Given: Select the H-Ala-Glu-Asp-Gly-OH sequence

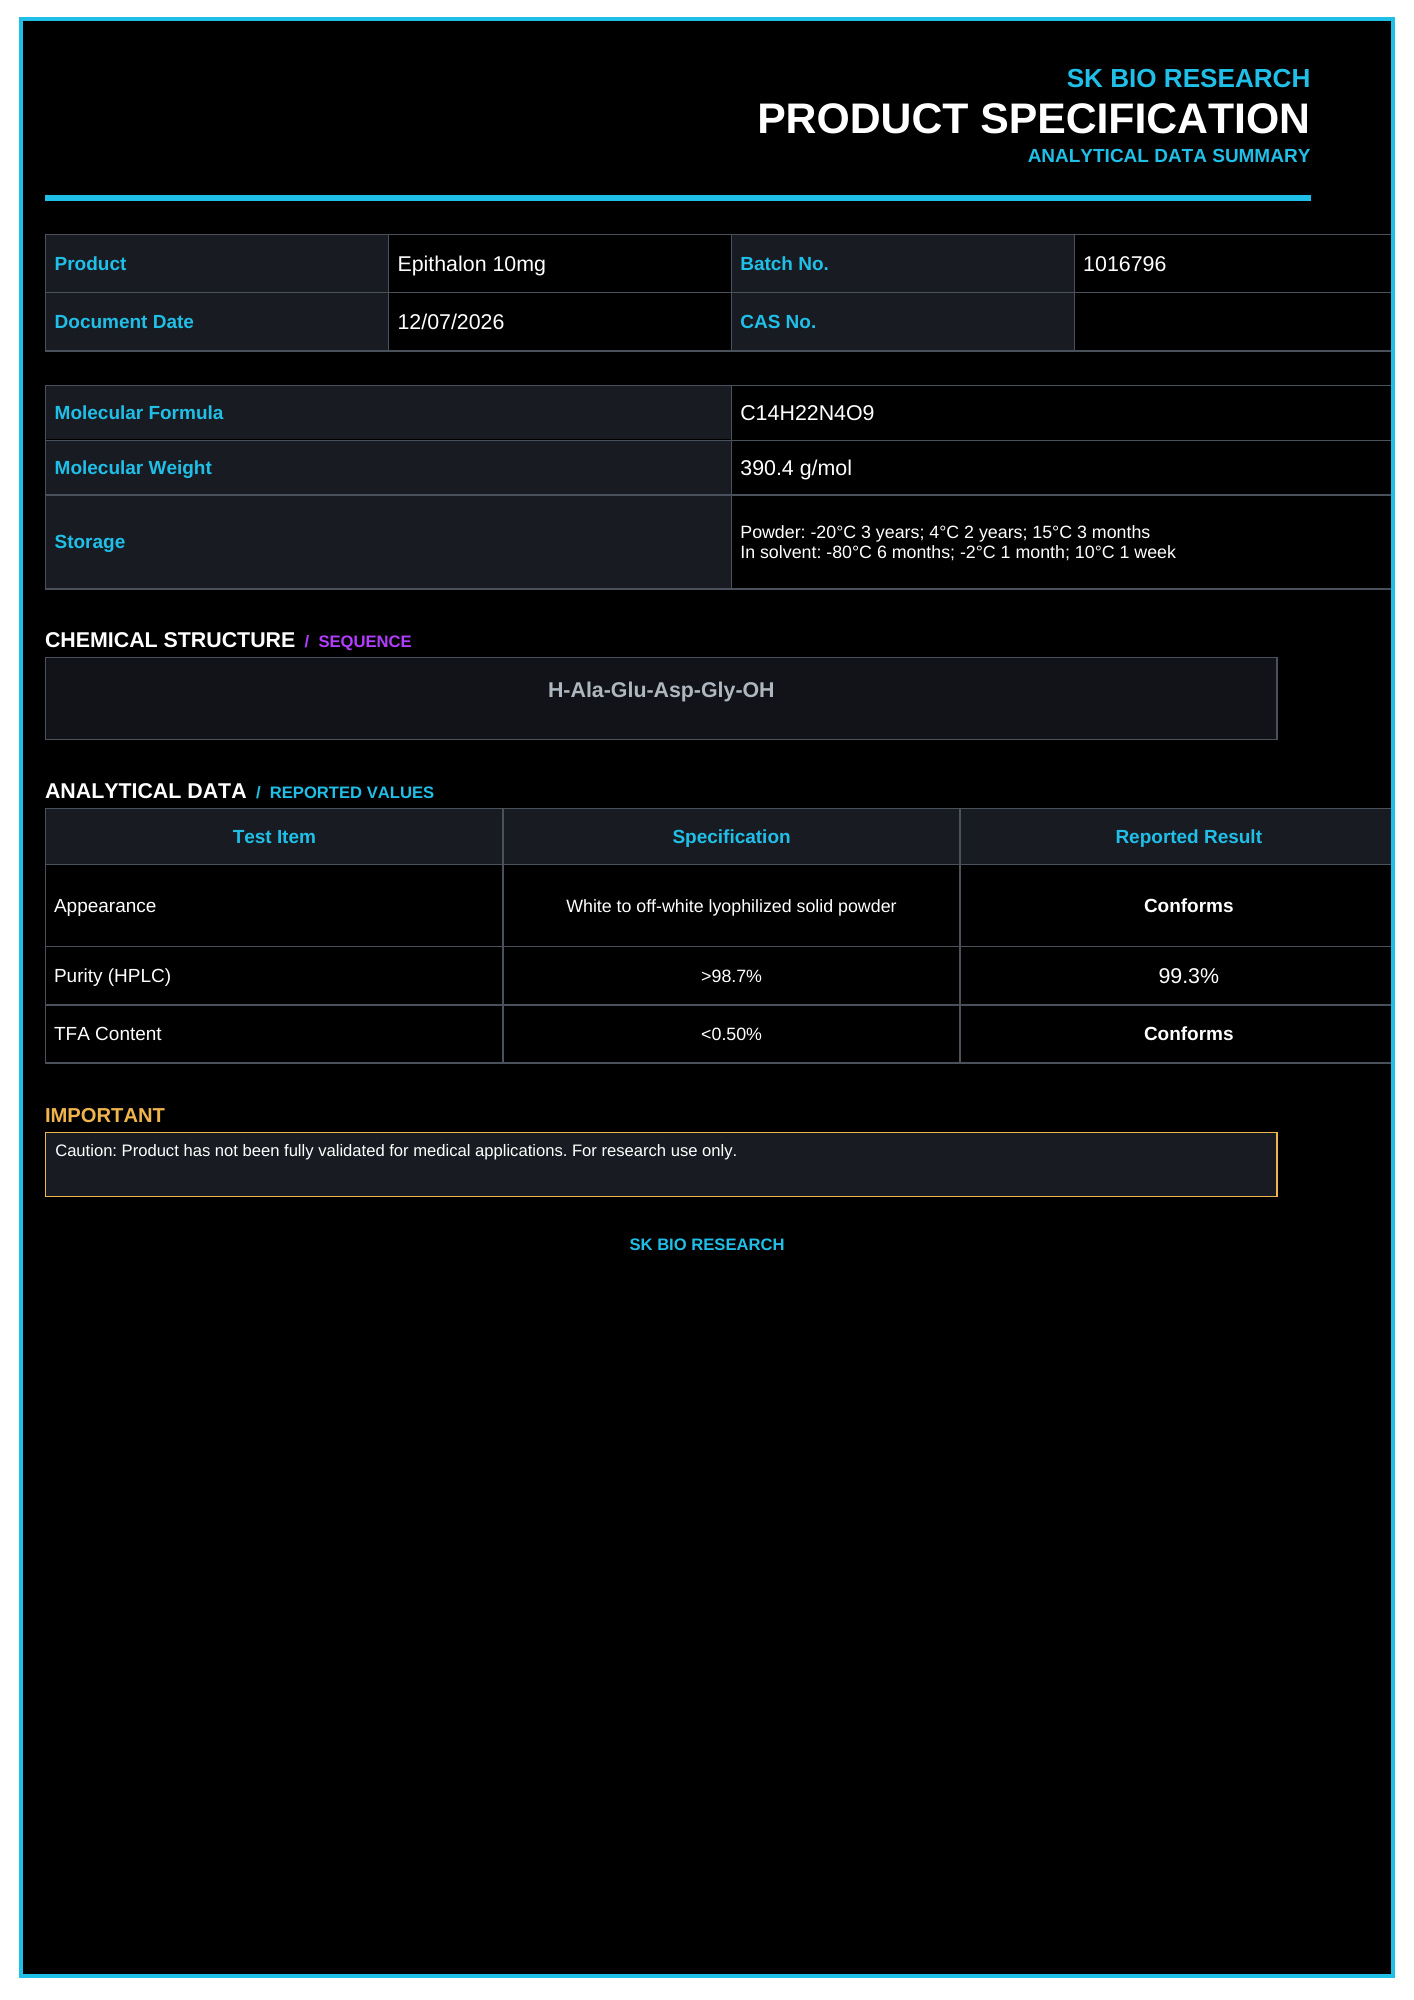Looking at the screenshot, I should 661,690.
